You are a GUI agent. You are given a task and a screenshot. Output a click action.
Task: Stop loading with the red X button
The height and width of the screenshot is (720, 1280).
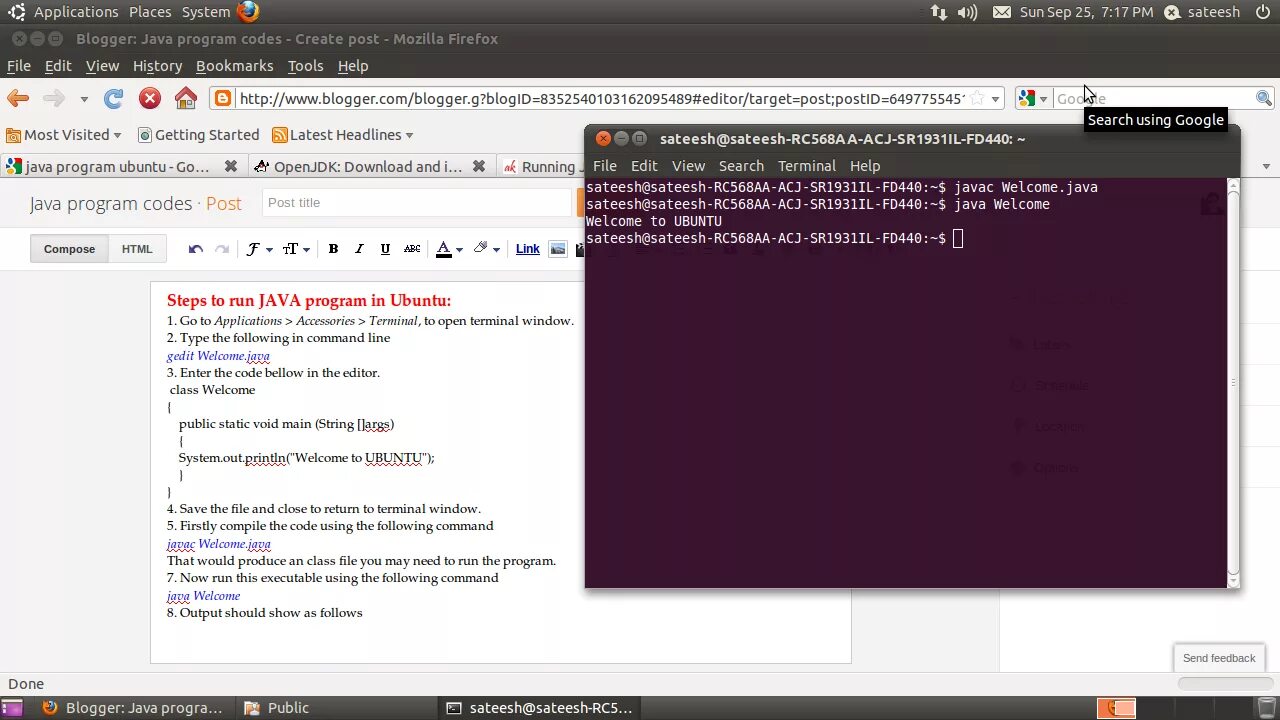pos(150,98)
